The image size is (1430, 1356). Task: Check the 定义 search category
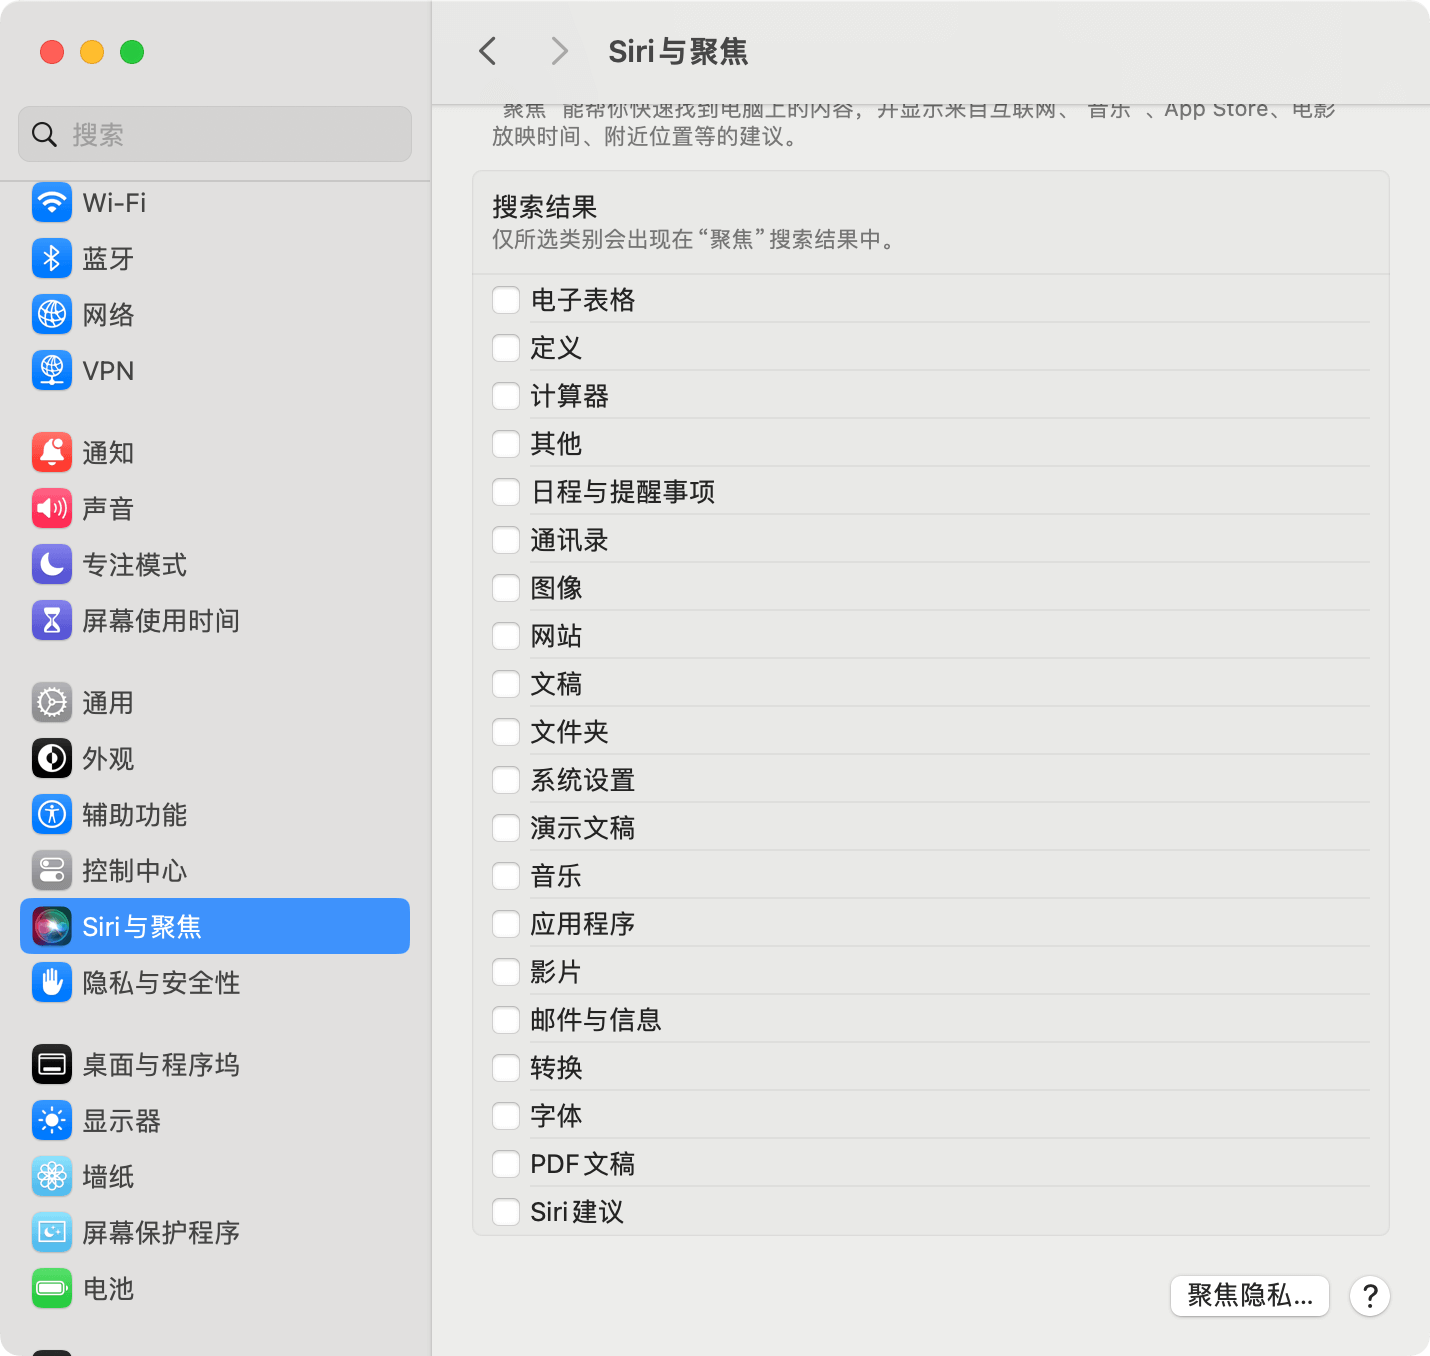506,348
